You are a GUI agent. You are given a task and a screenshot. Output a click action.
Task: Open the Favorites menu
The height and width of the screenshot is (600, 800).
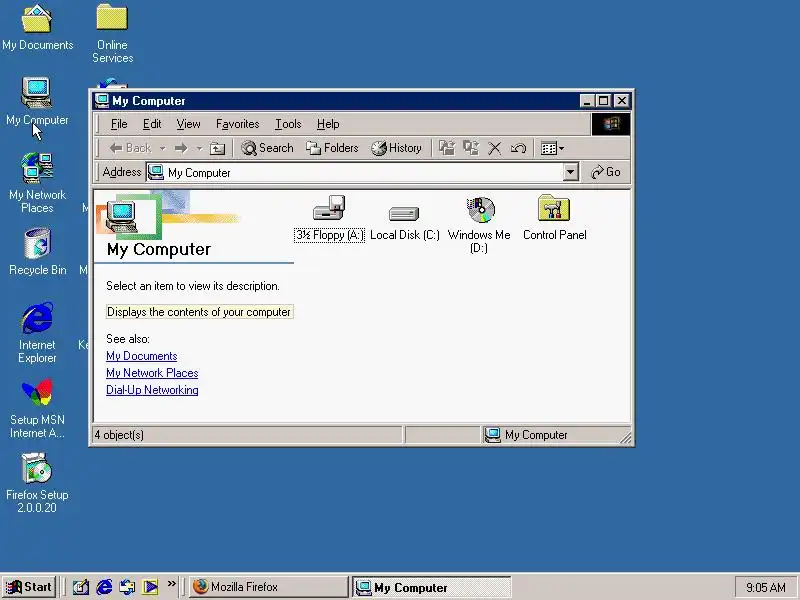tap(237, 124)
